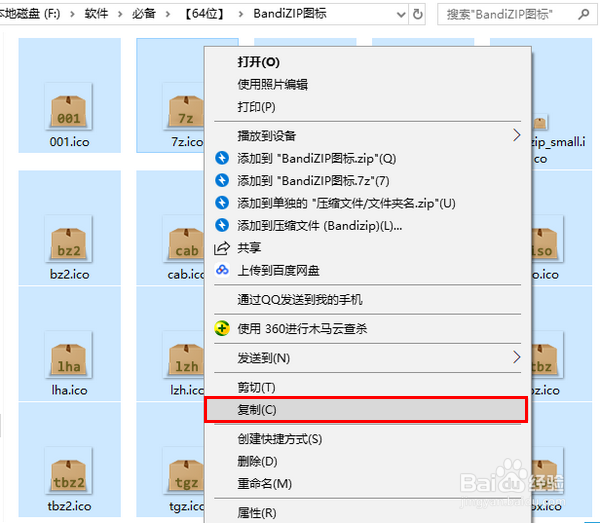Click Bandizip icon beside 'BandiZIP图标.zip'(Q)
600x523 pixels.
(222, 158)
